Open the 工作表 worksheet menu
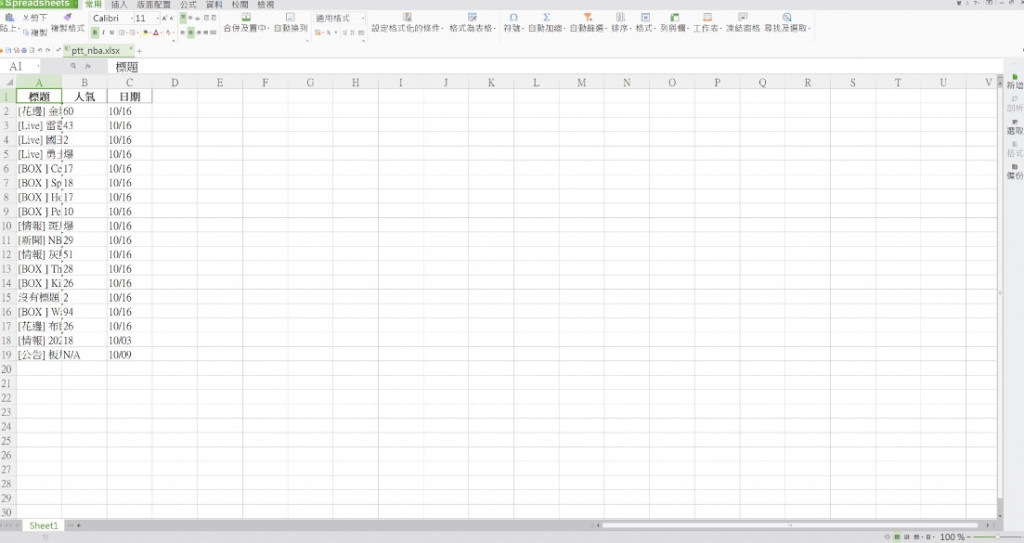Viewport: 1024px width, 543px height. click(707, 23)
